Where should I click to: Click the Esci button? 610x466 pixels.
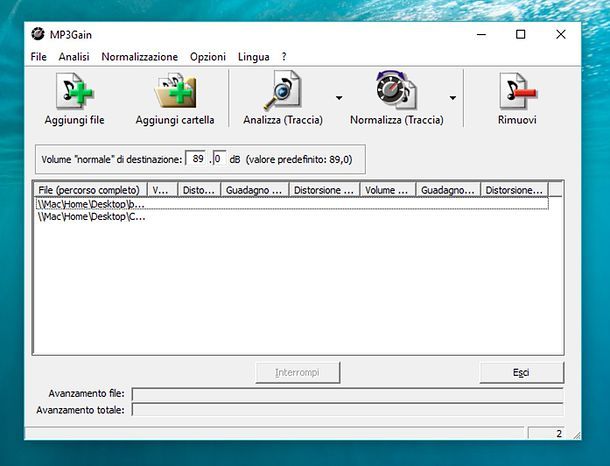click(521, 373)
